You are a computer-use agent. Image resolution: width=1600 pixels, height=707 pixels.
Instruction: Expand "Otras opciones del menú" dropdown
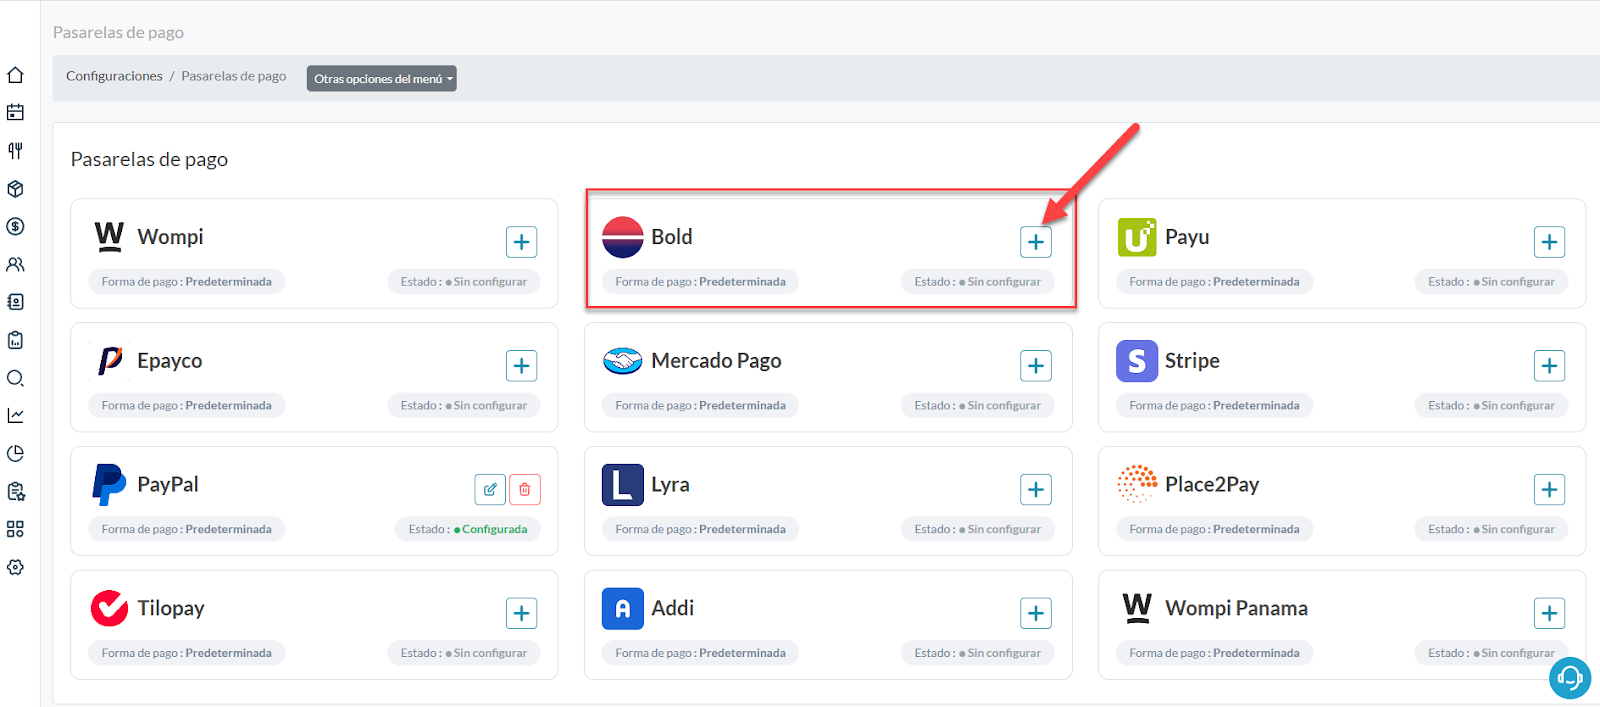(x=381, y=79)
